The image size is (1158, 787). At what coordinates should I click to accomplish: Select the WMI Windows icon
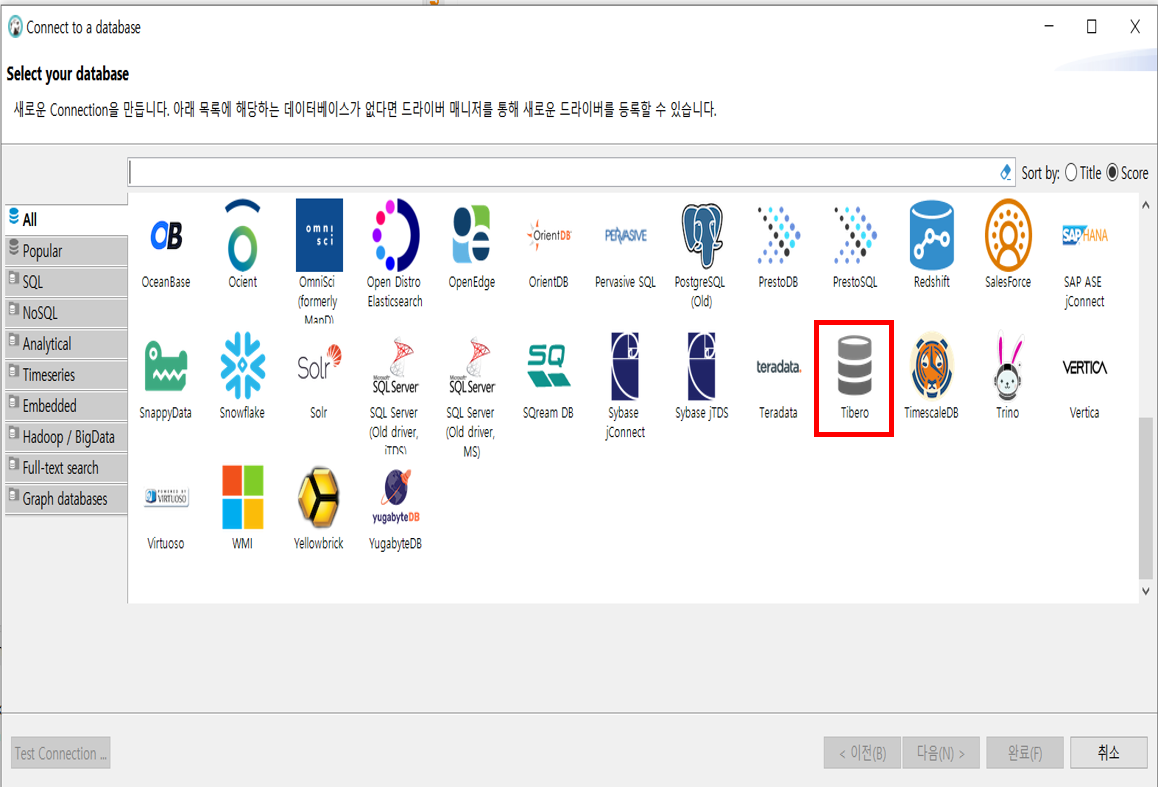[242, 497]
